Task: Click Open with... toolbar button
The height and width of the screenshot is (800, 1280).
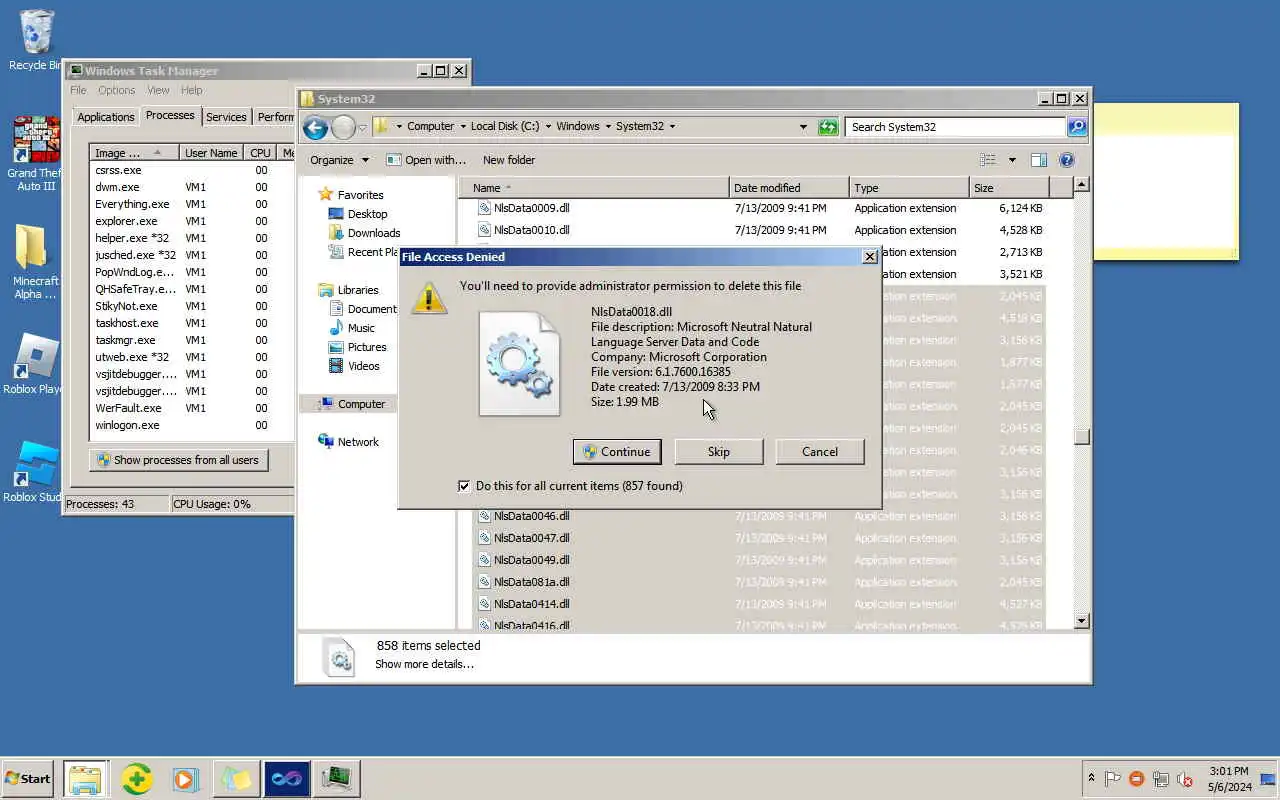Action: (426, 160)
